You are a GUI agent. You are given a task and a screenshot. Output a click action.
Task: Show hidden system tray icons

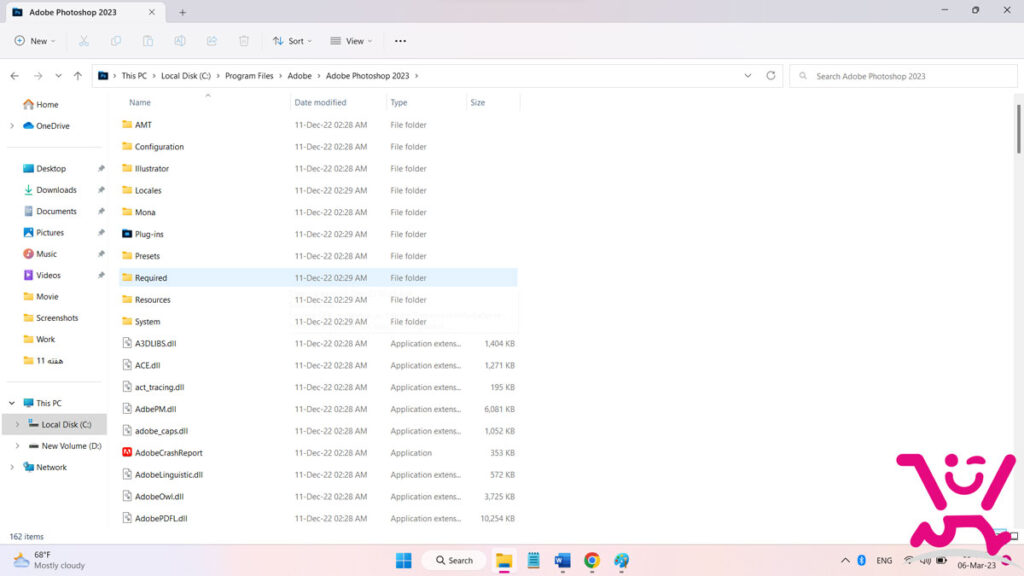(x=845, y=560)
